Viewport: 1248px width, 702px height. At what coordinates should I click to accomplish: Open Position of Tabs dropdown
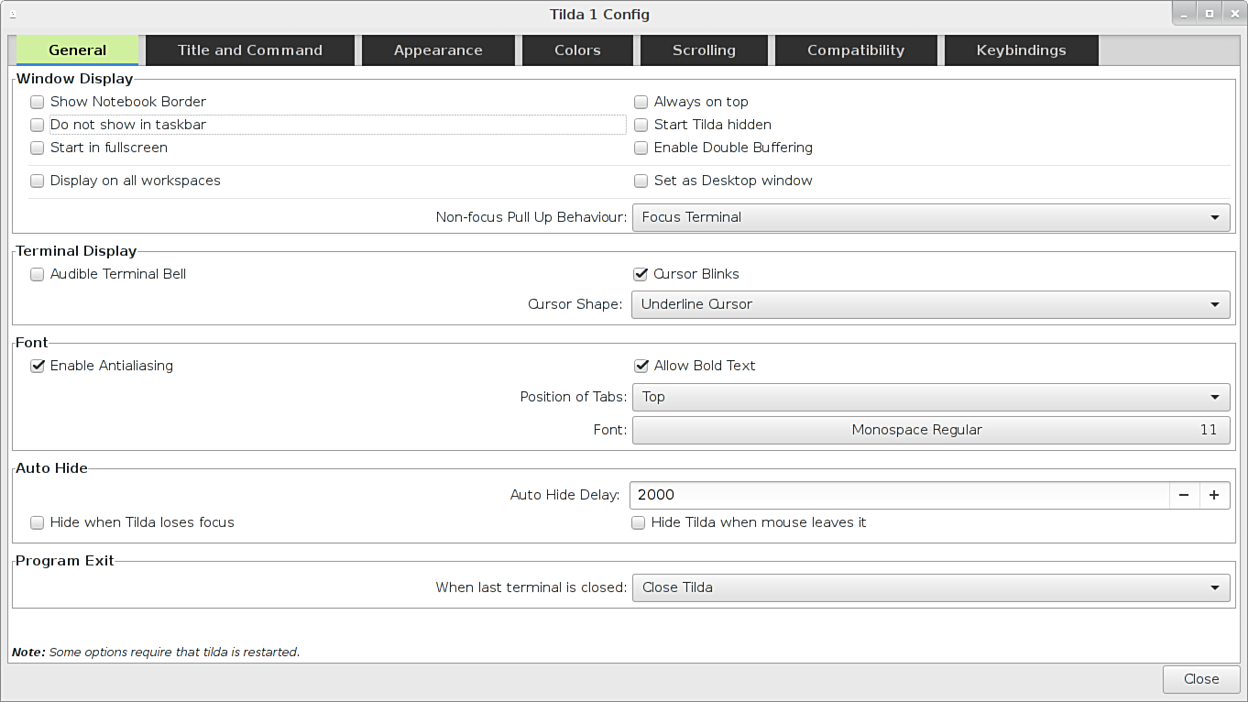(x=930, y=397)
